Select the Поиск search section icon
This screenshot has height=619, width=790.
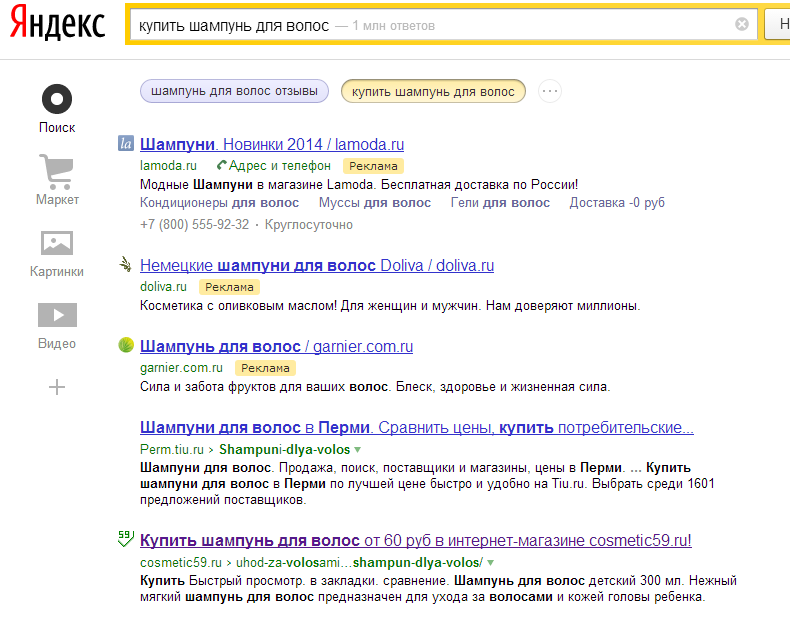[x=57, y=99]
